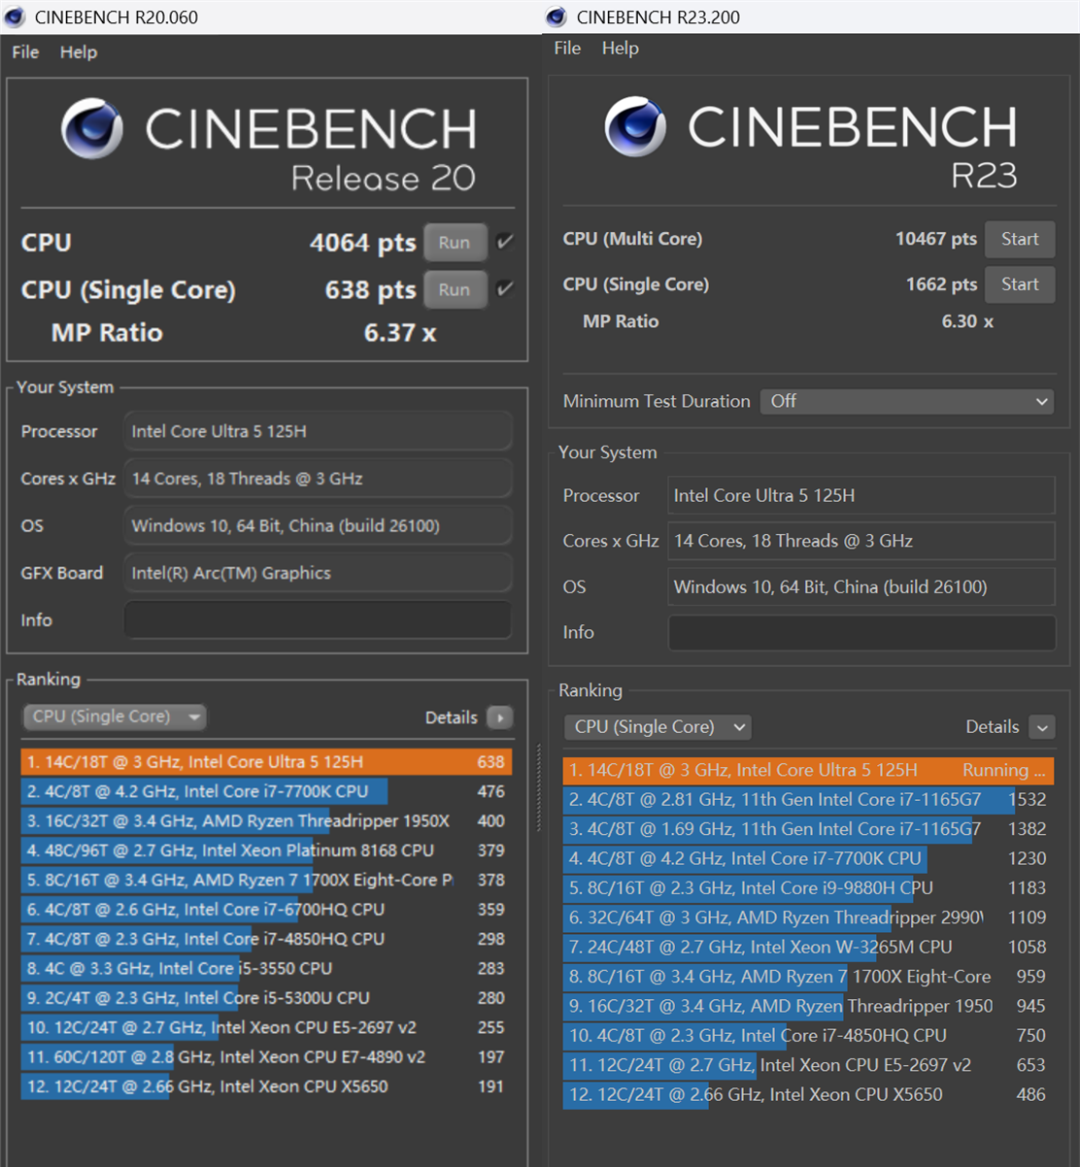The image size is (1080, 1167).
Task: Click the R23 multi core score 10467 pts
Action: click(x=936, y=239)
